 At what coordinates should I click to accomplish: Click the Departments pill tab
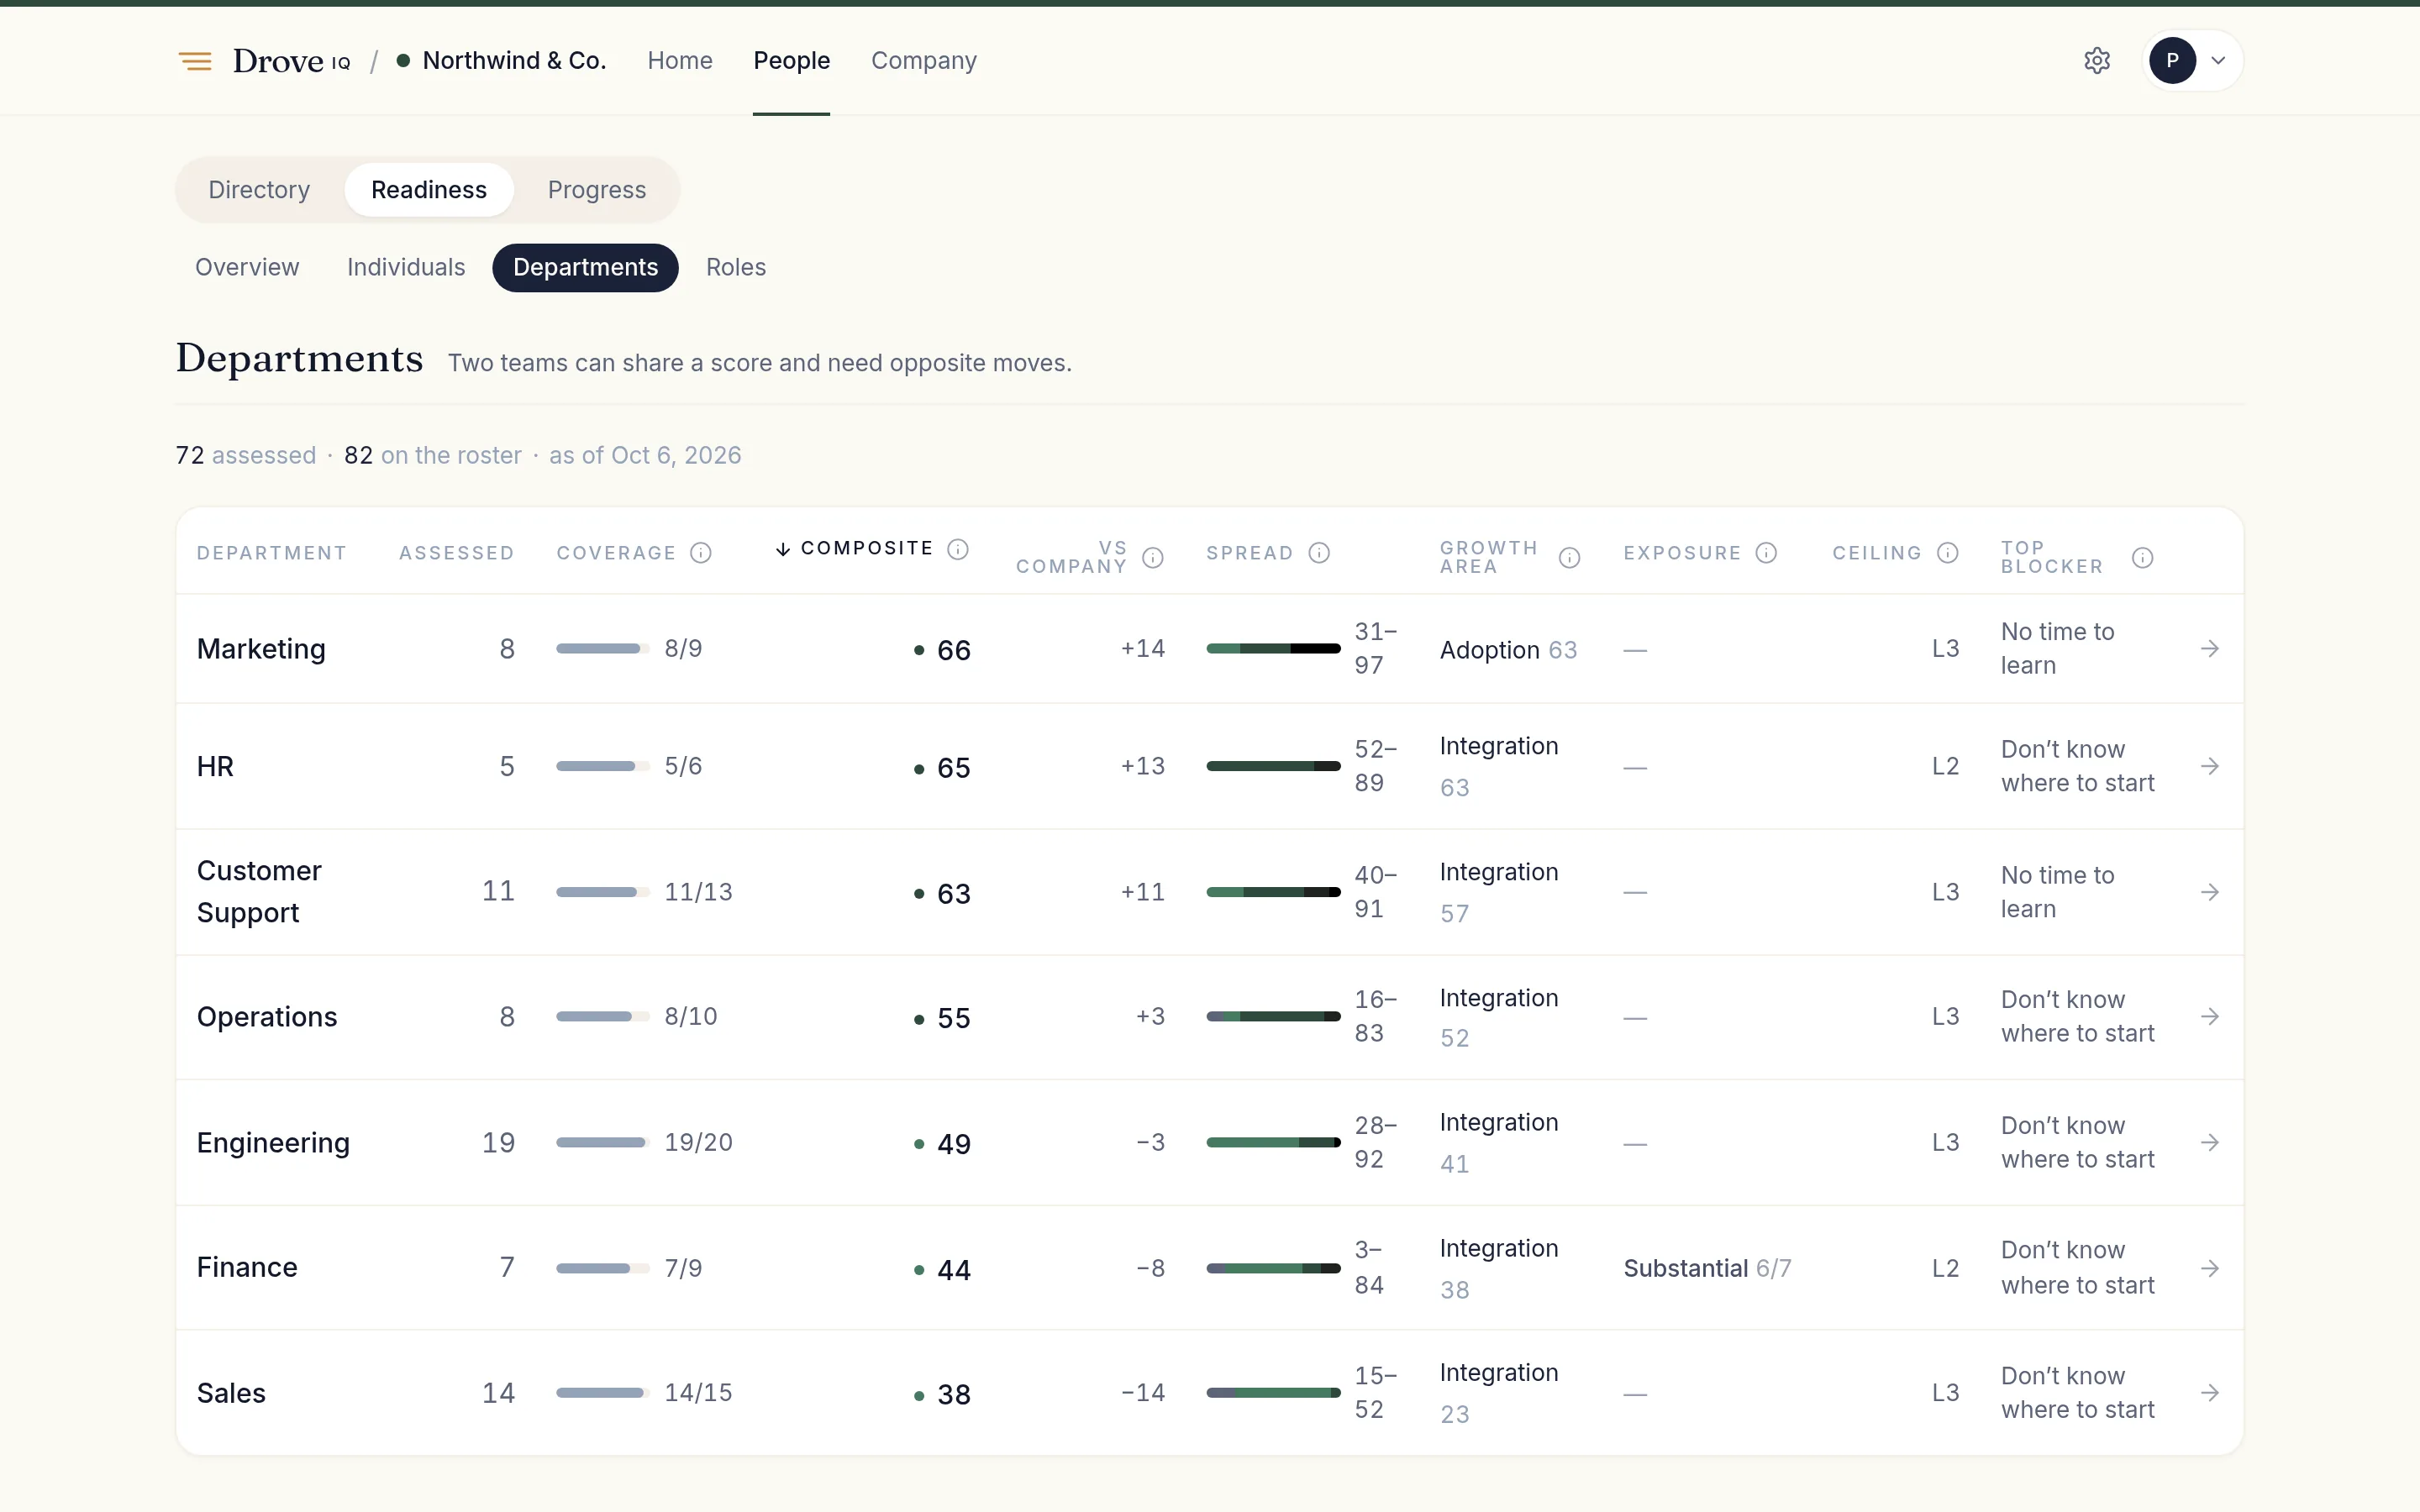pyautogui.click(x=585, y=268)
